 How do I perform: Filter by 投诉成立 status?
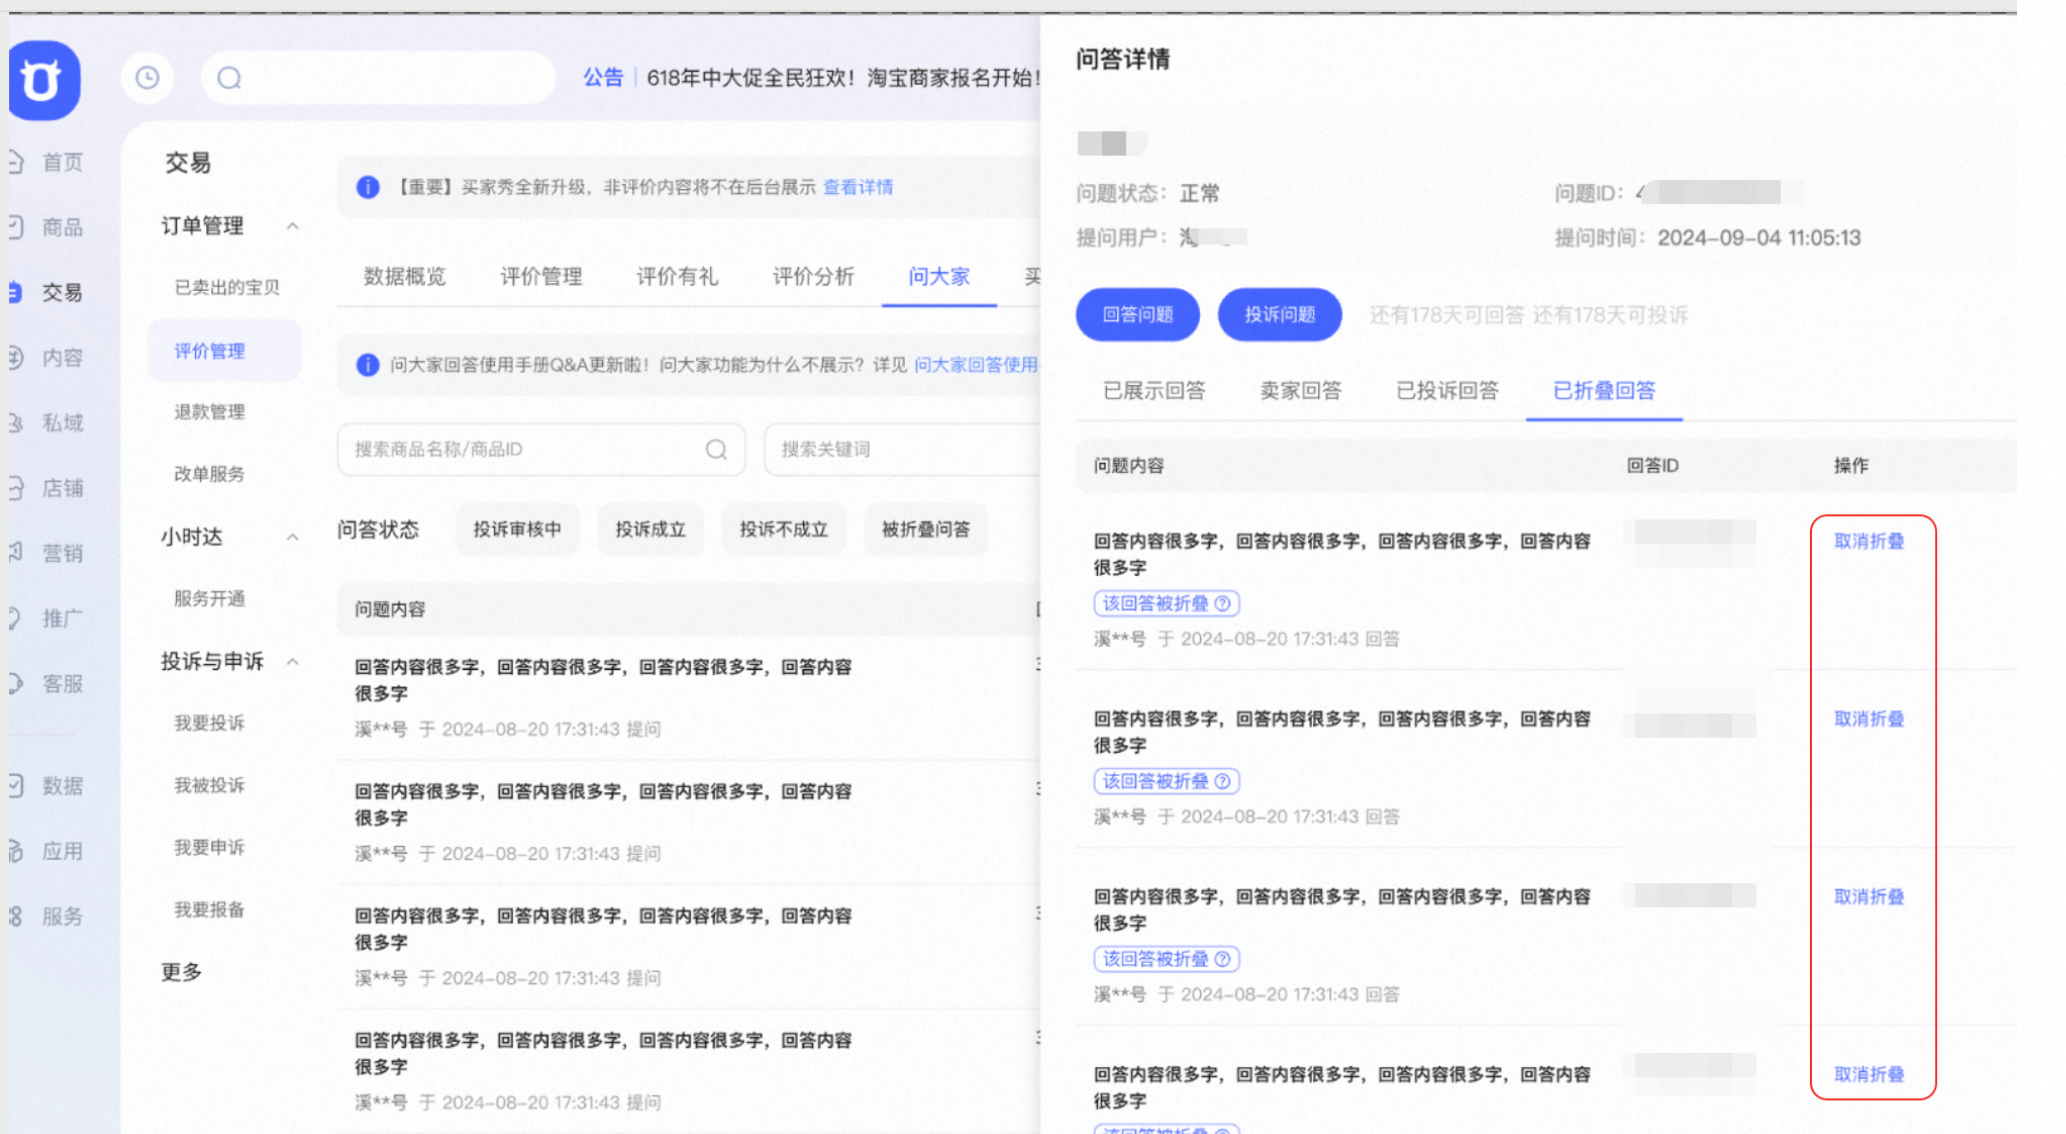click(x=650, y=529)
